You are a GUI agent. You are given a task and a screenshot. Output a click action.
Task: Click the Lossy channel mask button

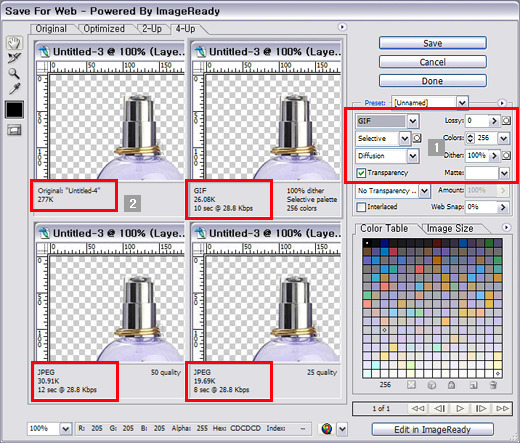point(506,121)
